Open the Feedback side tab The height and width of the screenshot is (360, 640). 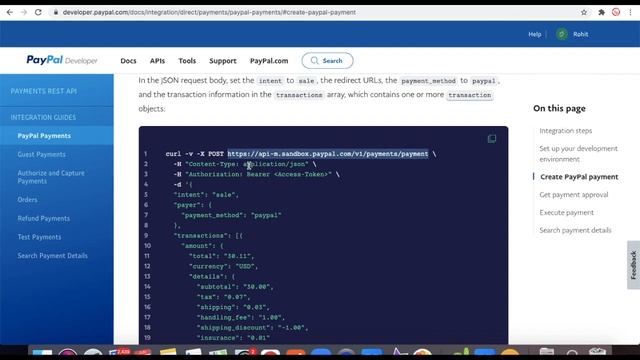pos(633,265)
